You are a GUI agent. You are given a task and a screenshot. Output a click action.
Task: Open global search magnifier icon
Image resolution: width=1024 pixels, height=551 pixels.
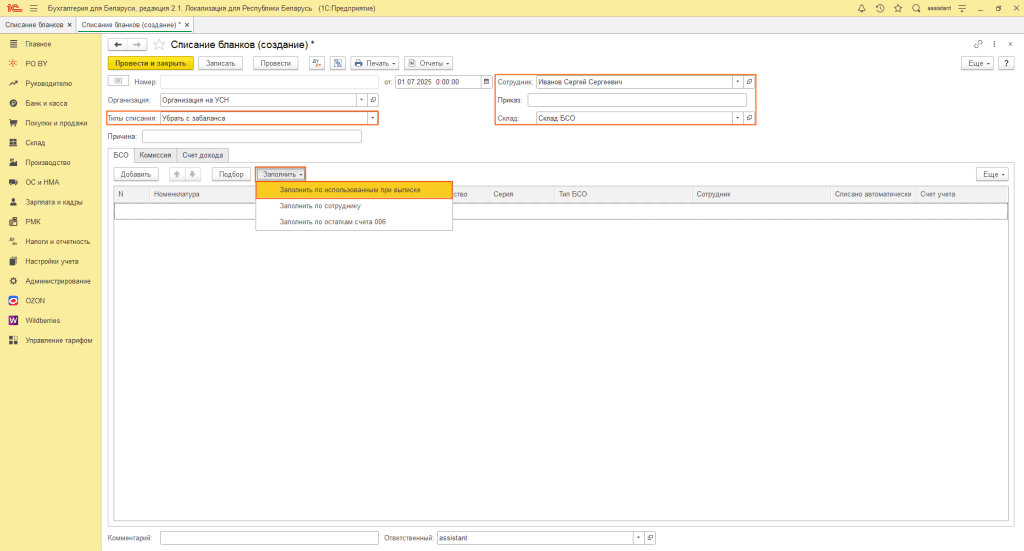pos(916,8)
